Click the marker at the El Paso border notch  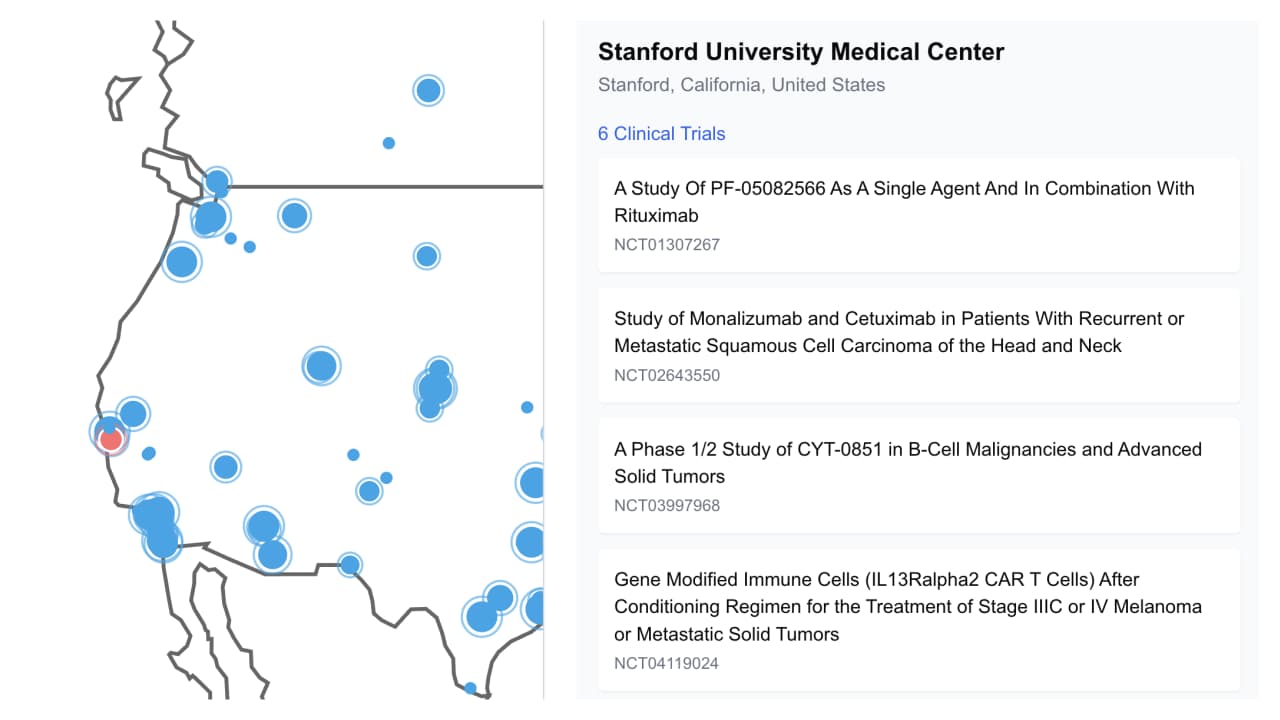point(349,565)
